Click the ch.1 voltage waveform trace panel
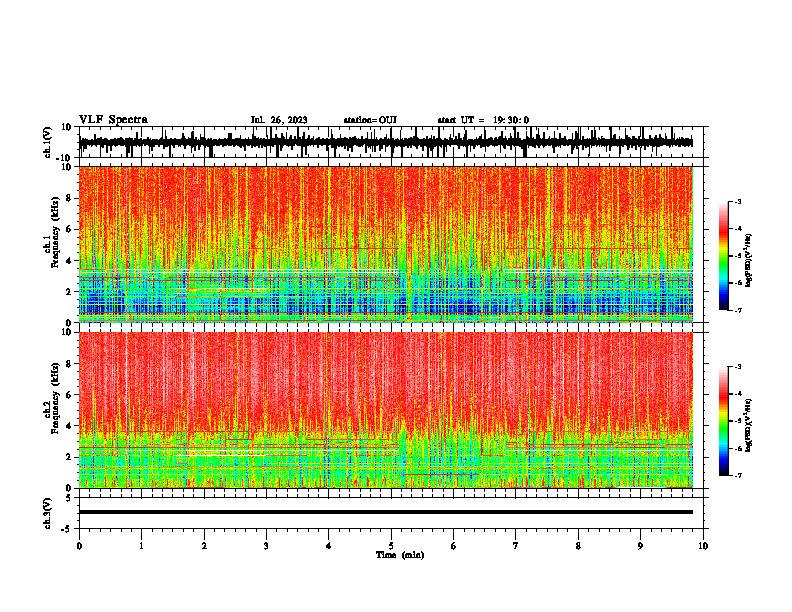The height and width of the screenshot is (612, 792). 390,142
